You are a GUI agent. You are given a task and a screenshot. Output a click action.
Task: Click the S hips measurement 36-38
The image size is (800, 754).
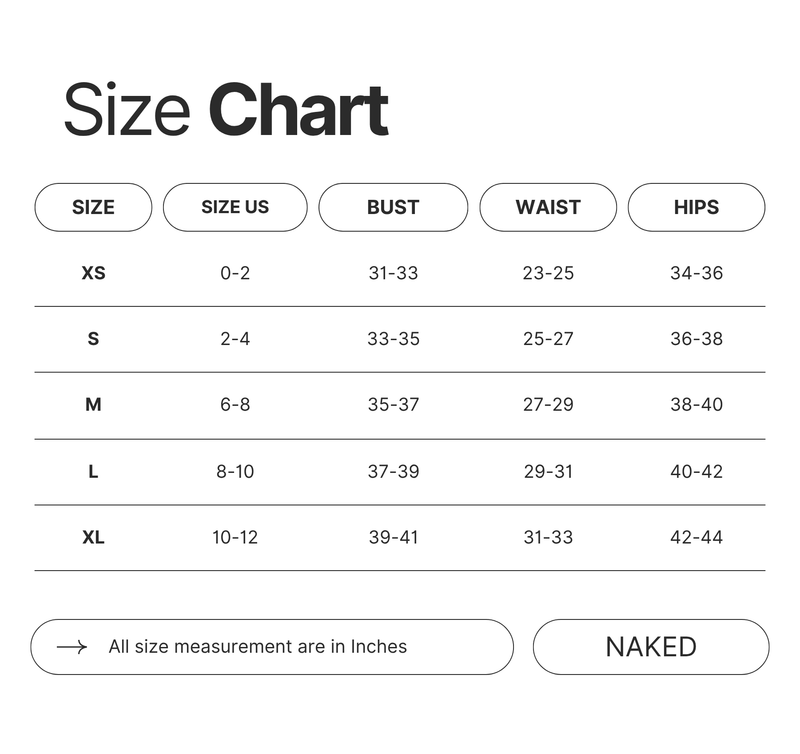click(696, 339)
